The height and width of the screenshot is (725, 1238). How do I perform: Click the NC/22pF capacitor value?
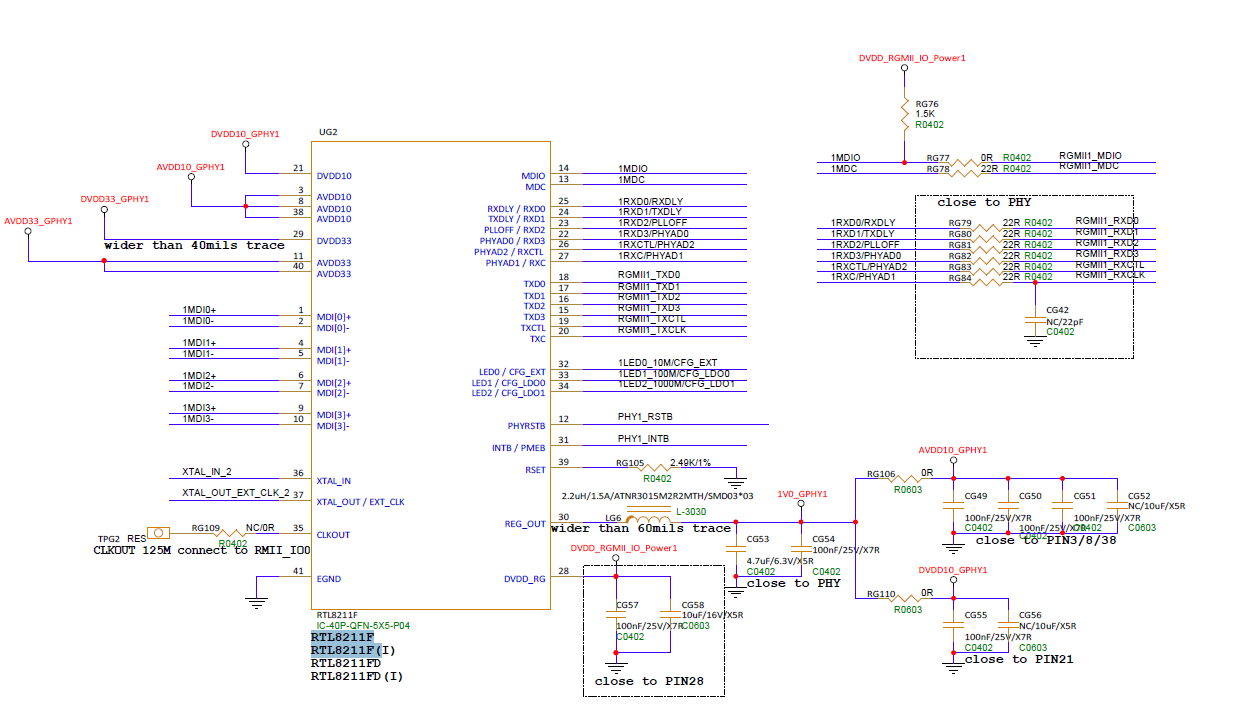pos(1065,321)
